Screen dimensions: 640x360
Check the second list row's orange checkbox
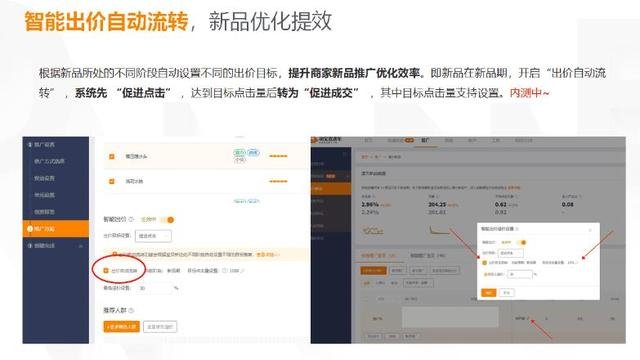coord(111,181)
